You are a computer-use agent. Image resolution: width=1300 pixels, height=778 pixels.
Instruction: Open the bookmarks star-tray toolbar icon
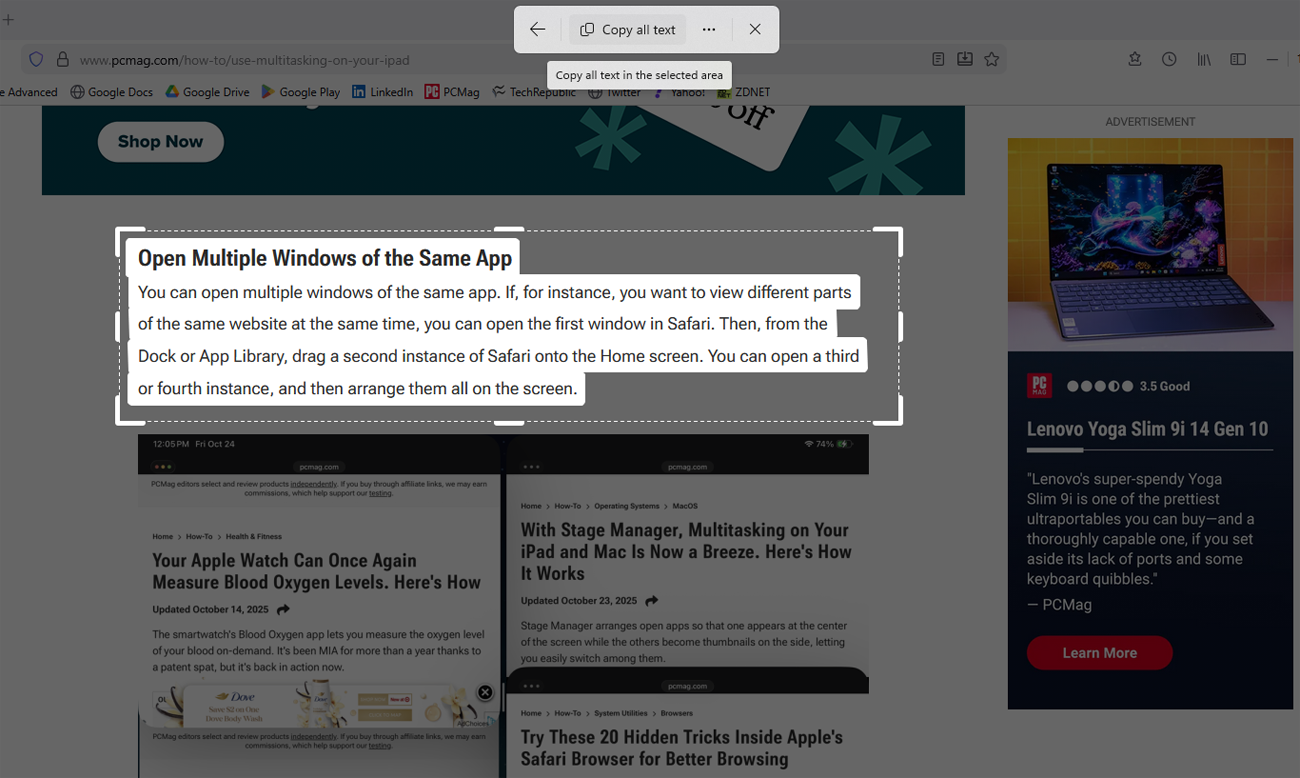tap(1135, 60)
